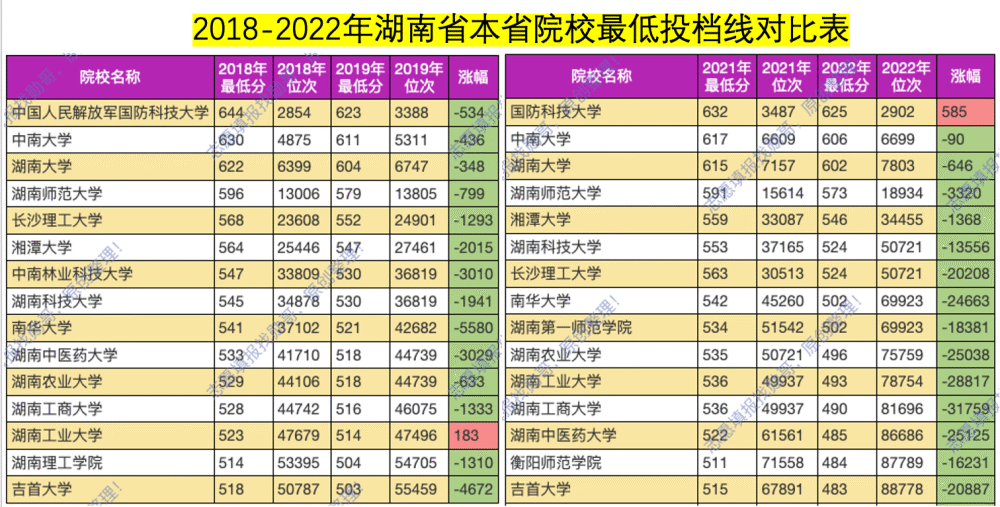Select the 2018 score cell 644
The height and width of the screenshot is (507, 1000).
pyautogui.click(x=243, y=113)
